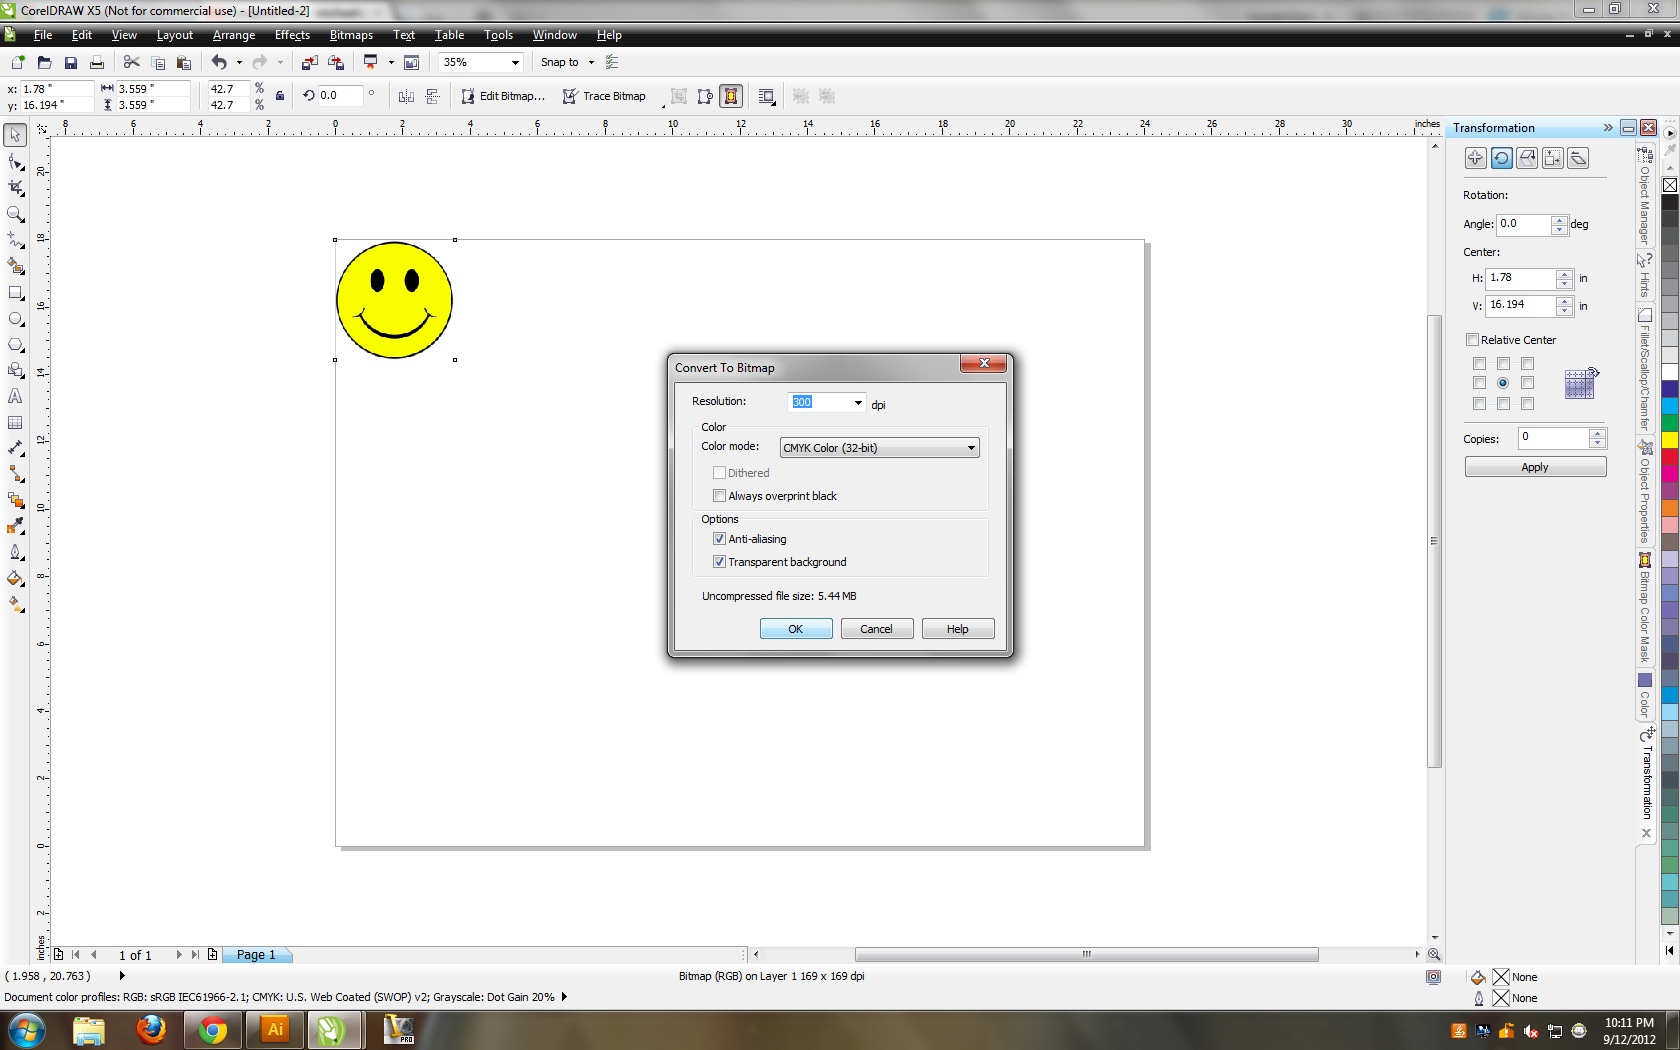The width and height of the screenshot is (1680, 1050).
Task: Open the Object Manager docker tab
Action: pos(1644,195)
